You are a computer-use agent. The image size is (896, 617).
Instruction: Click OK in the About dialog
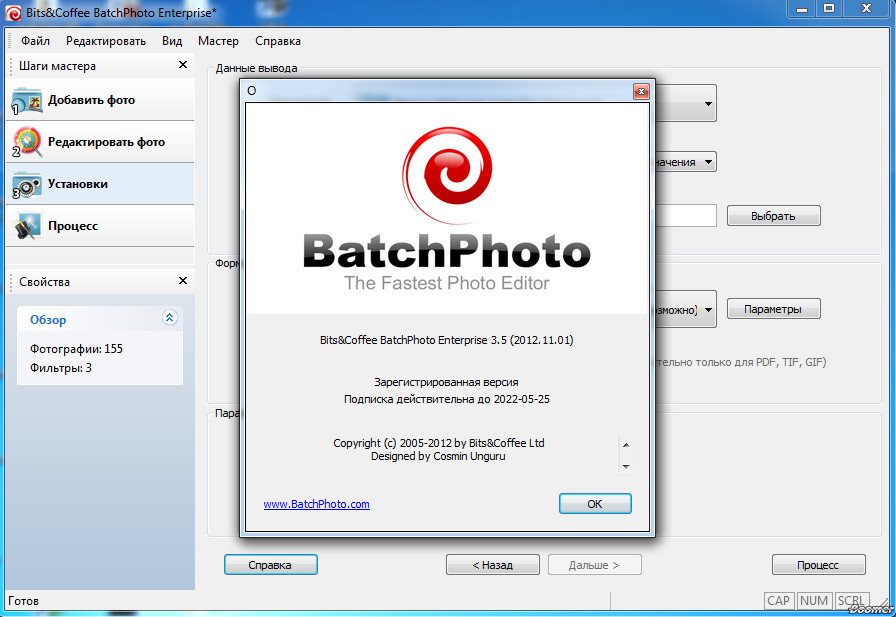595,504
